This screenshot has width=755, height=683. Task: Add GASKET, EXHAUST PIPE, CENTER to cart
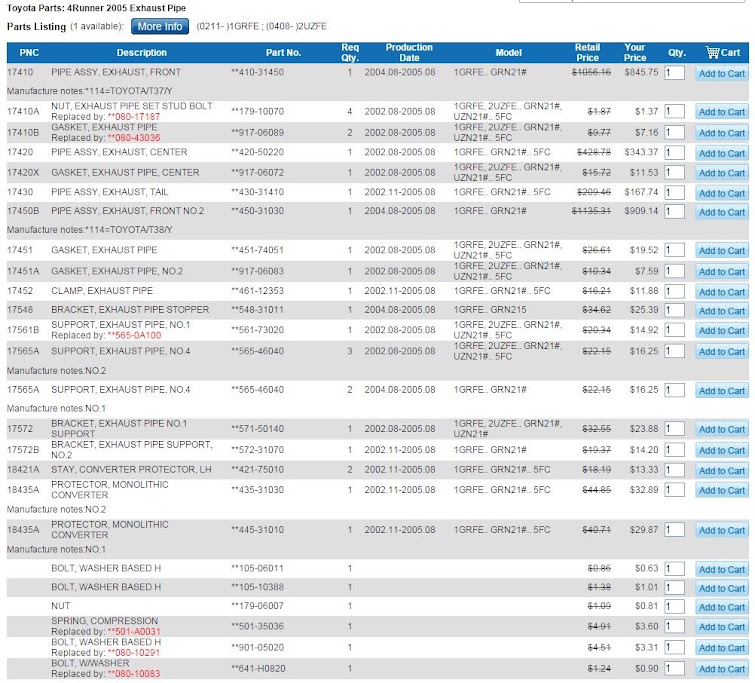tap(722, 173)
